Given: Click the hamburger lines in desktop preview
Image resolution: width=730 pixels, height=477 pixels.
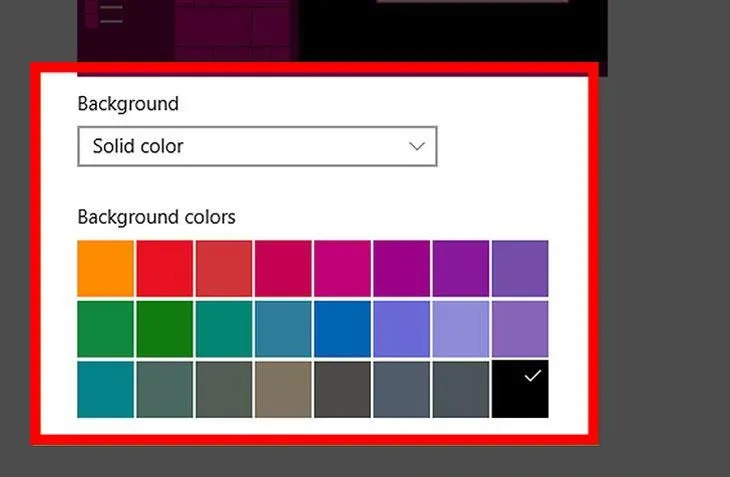Looking at the screenshot, I should (111, 14).
